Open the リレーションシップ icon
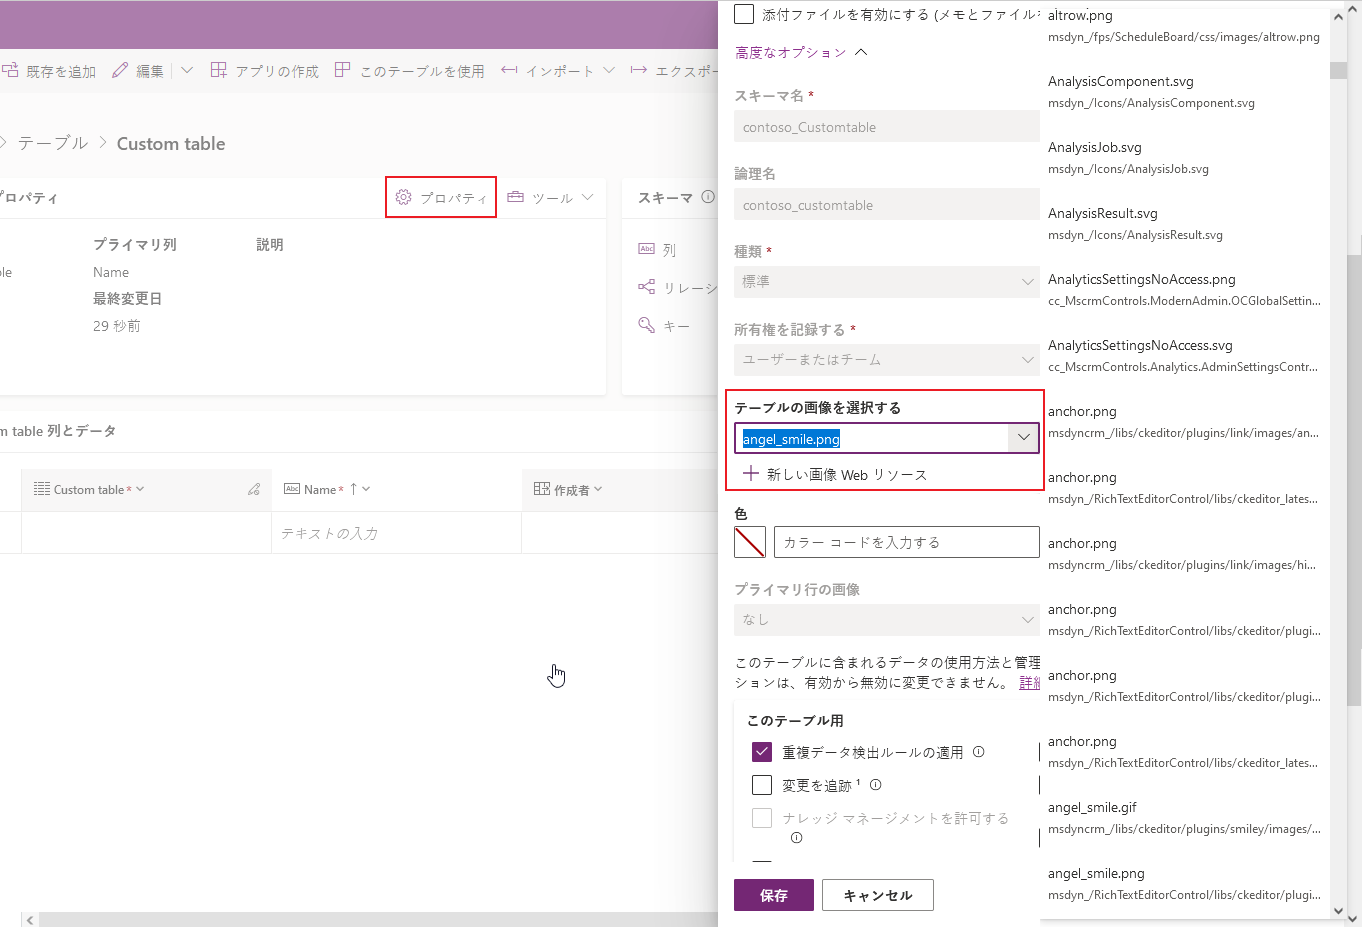The height and width of the screenshot is (927, 1362). pyautogui.click(x=647, y=287)
